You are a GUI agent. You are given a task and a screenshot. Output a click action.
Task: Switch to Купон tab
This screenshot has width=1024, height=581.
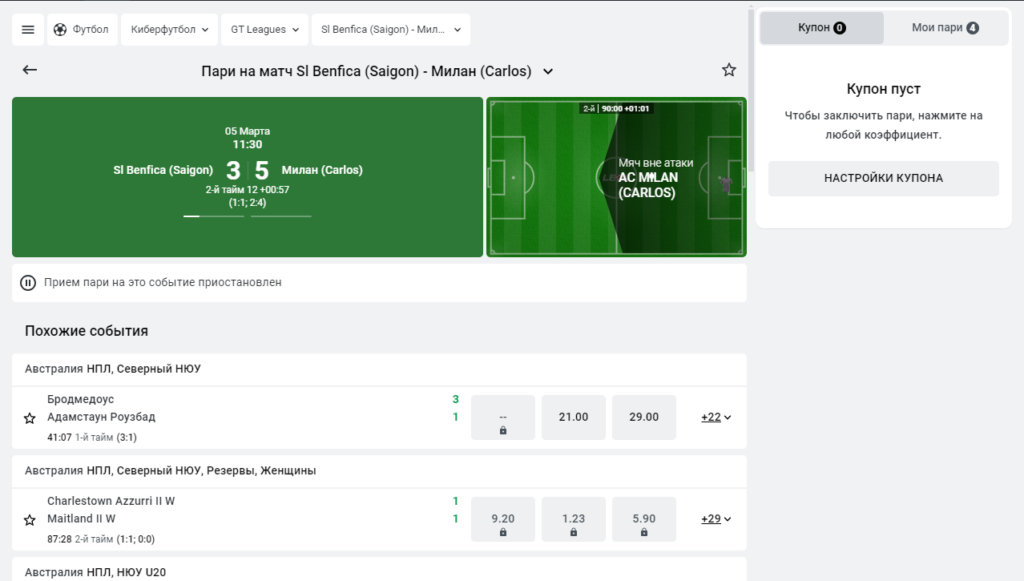point(822,27)
